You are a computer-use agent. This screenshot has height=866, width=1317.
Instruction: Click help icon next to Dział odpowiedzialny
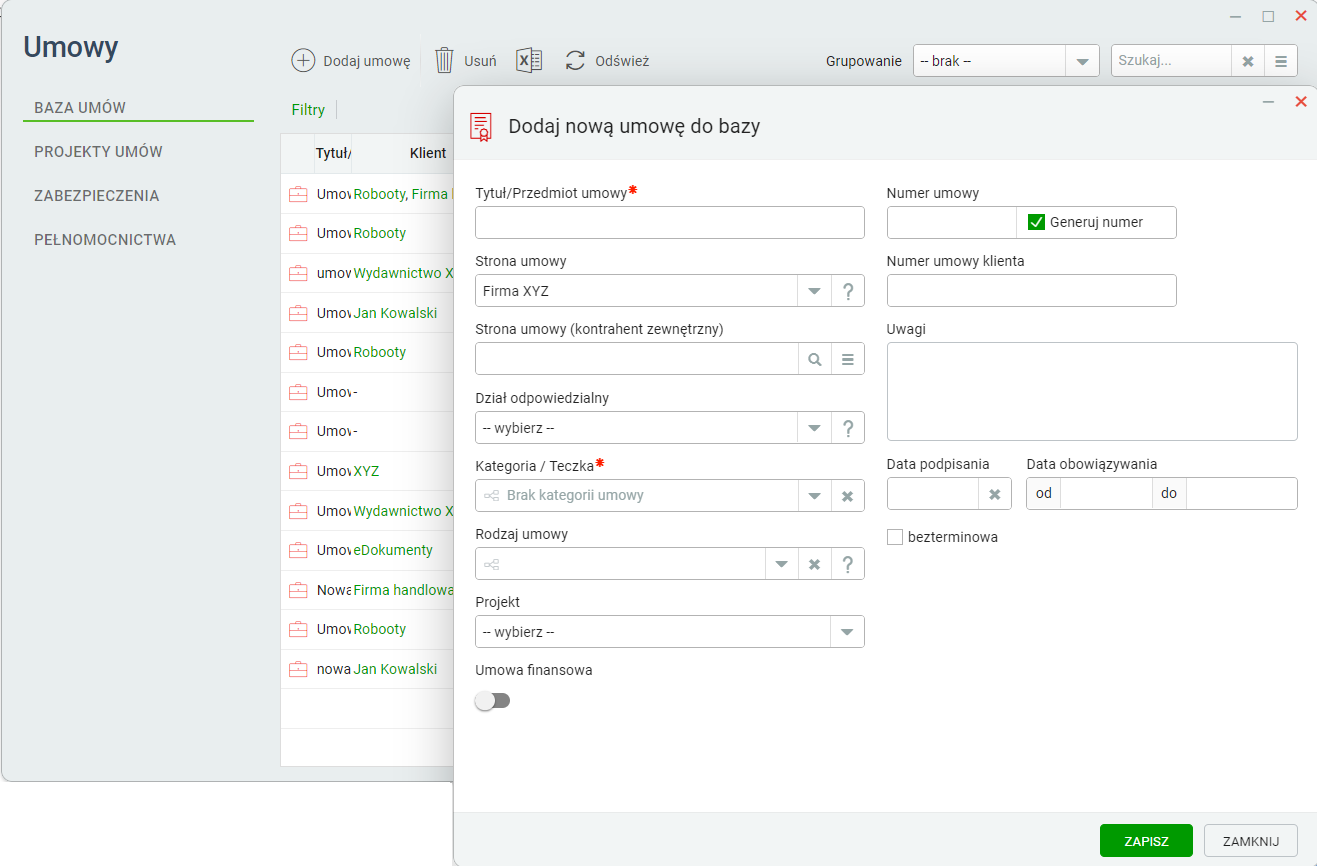[x=848, y=428]
